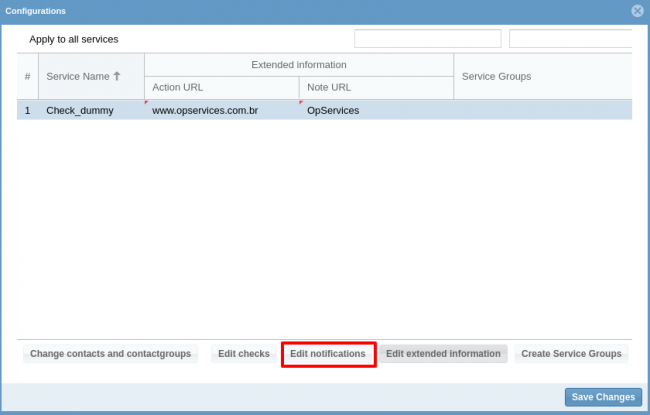Sort by the Action URL column header
The width and height of the screenshot is (650, 415).
[221, 87]
